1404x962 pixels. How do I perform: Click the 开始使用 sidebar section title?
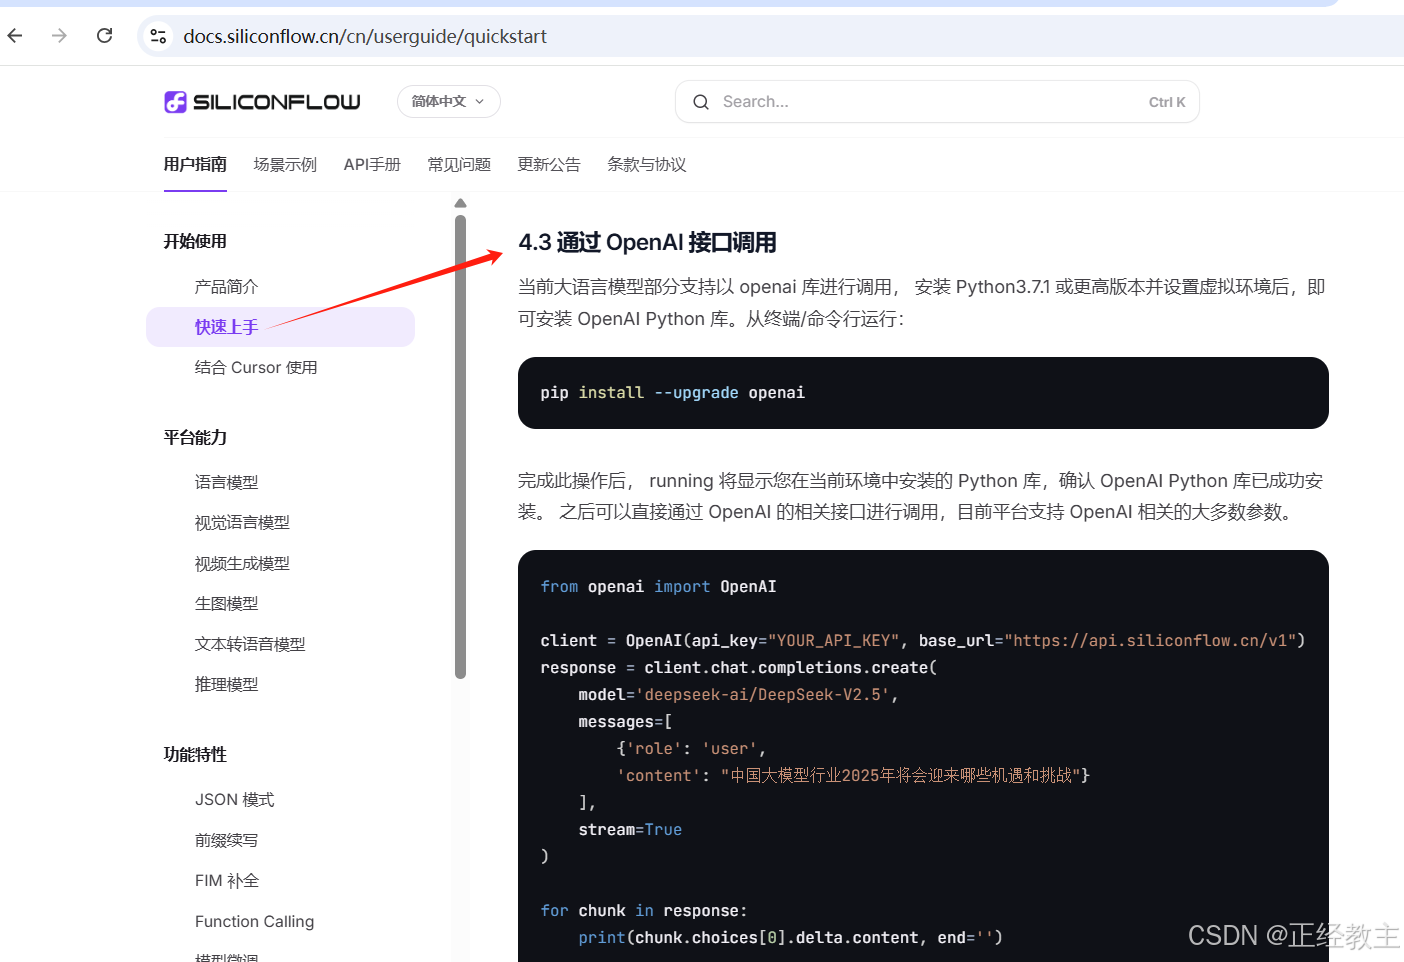coord(195,242)
